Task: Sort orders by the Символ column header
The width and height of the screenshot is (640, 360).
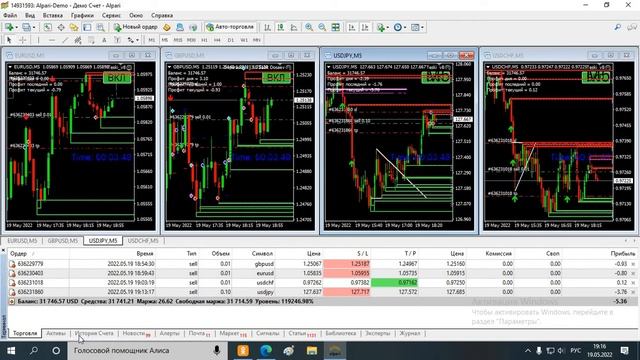Action: pyautogui.click(x=262, y=253)
